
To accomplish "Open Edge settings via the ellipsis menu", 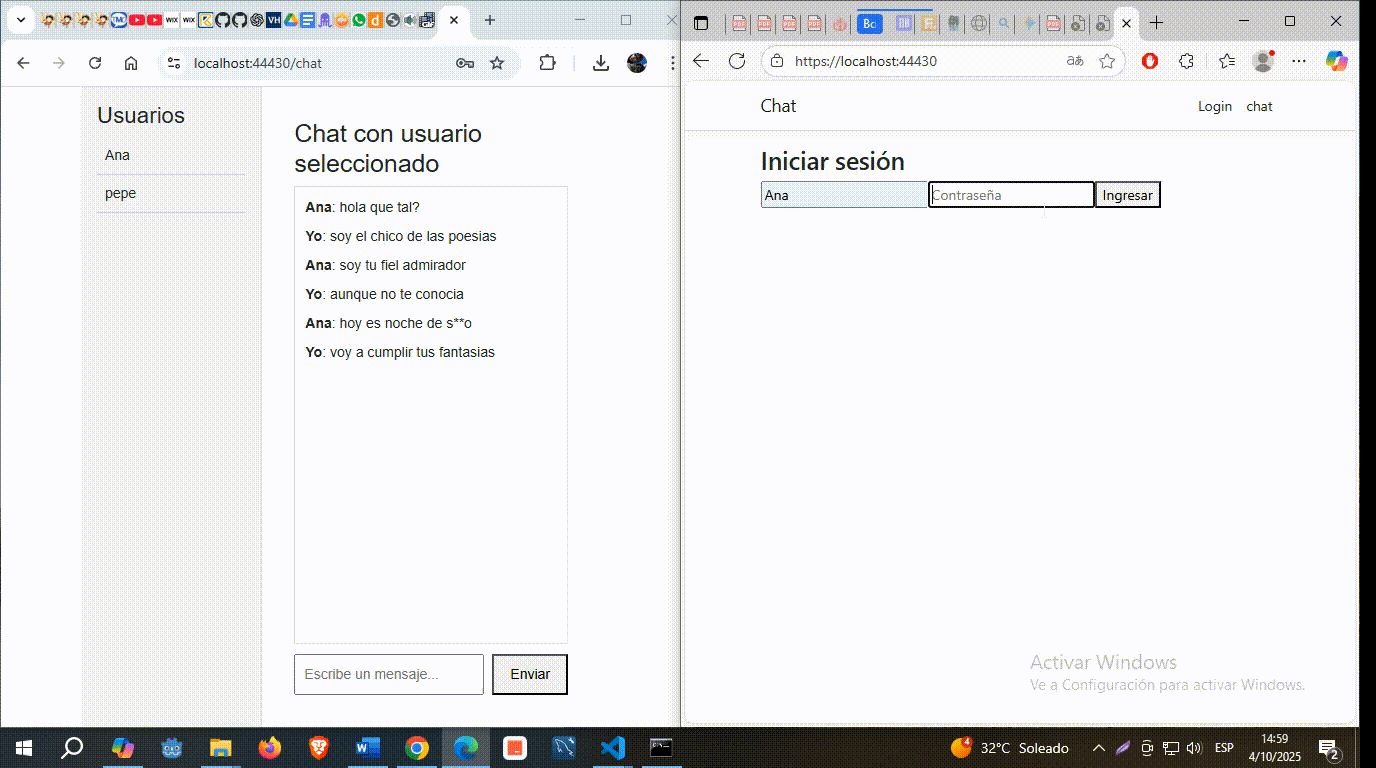I will [1298, 61].
